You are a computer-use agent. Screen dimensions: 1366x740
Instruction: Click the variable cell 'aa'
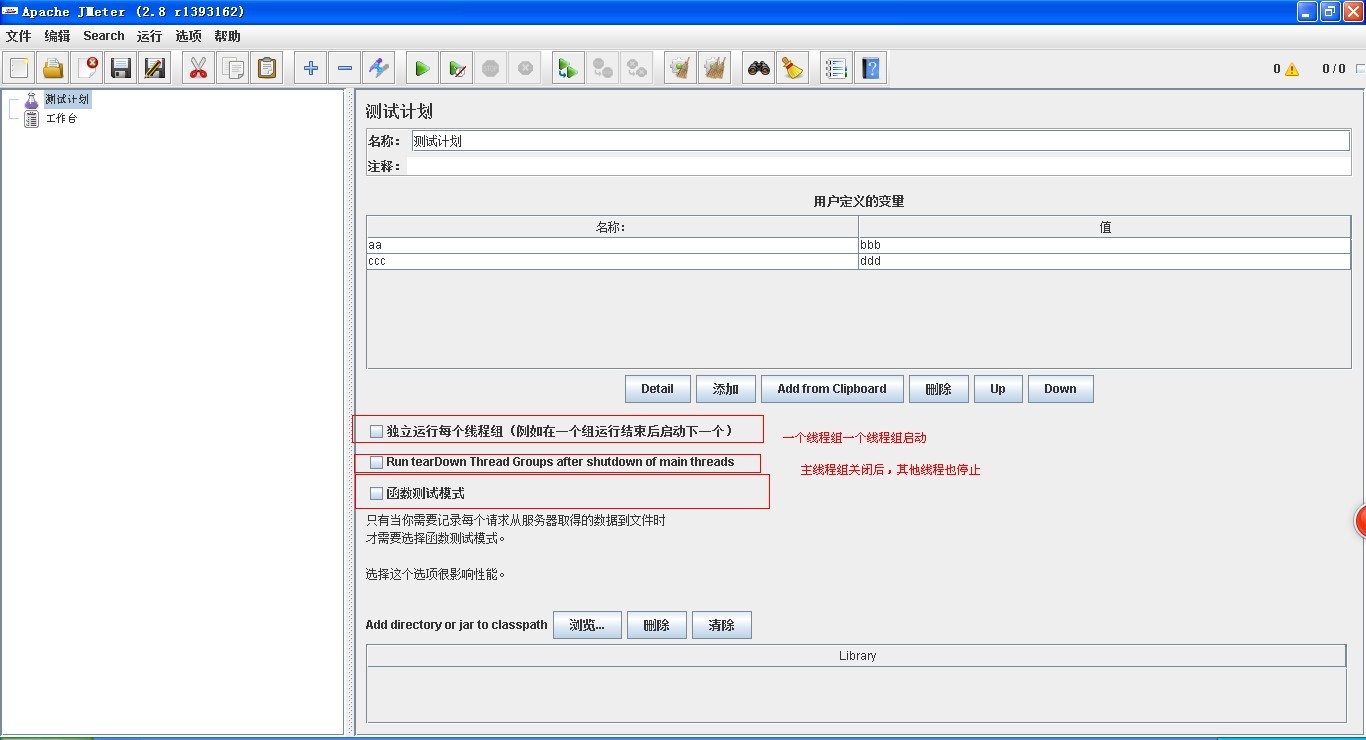612,245
